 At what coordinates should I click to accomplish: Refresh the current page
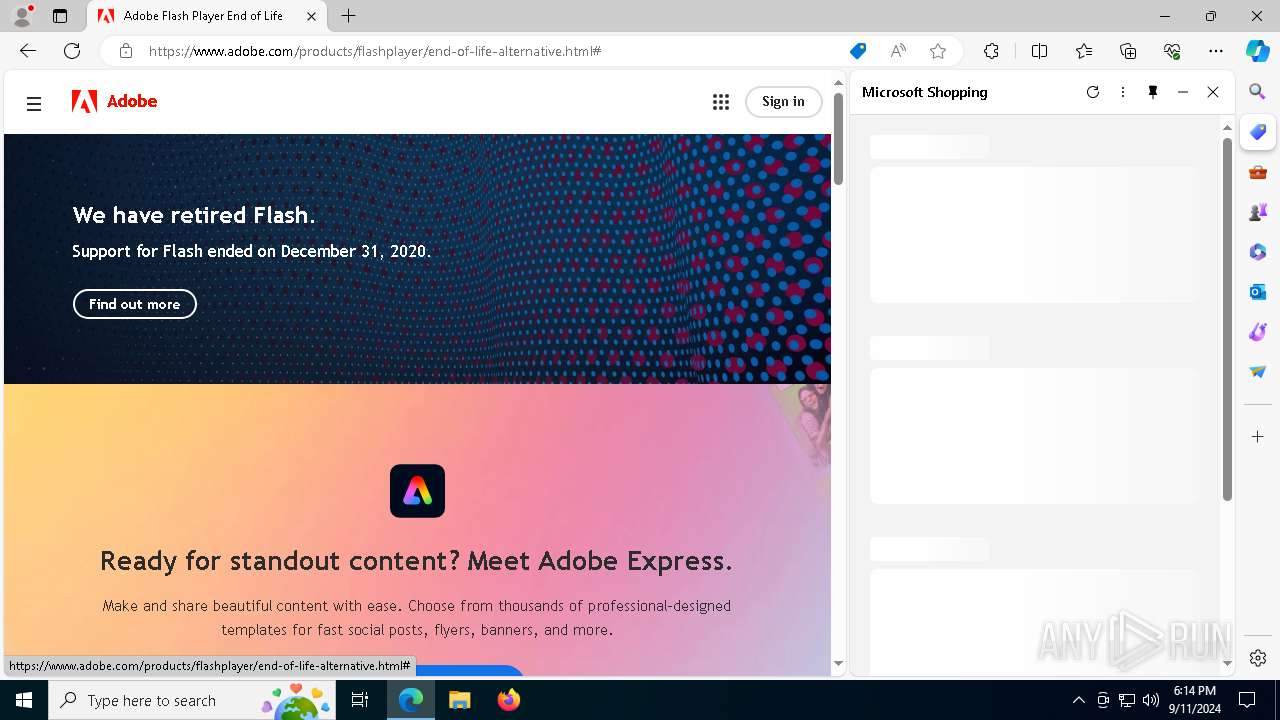click(72, 51)
